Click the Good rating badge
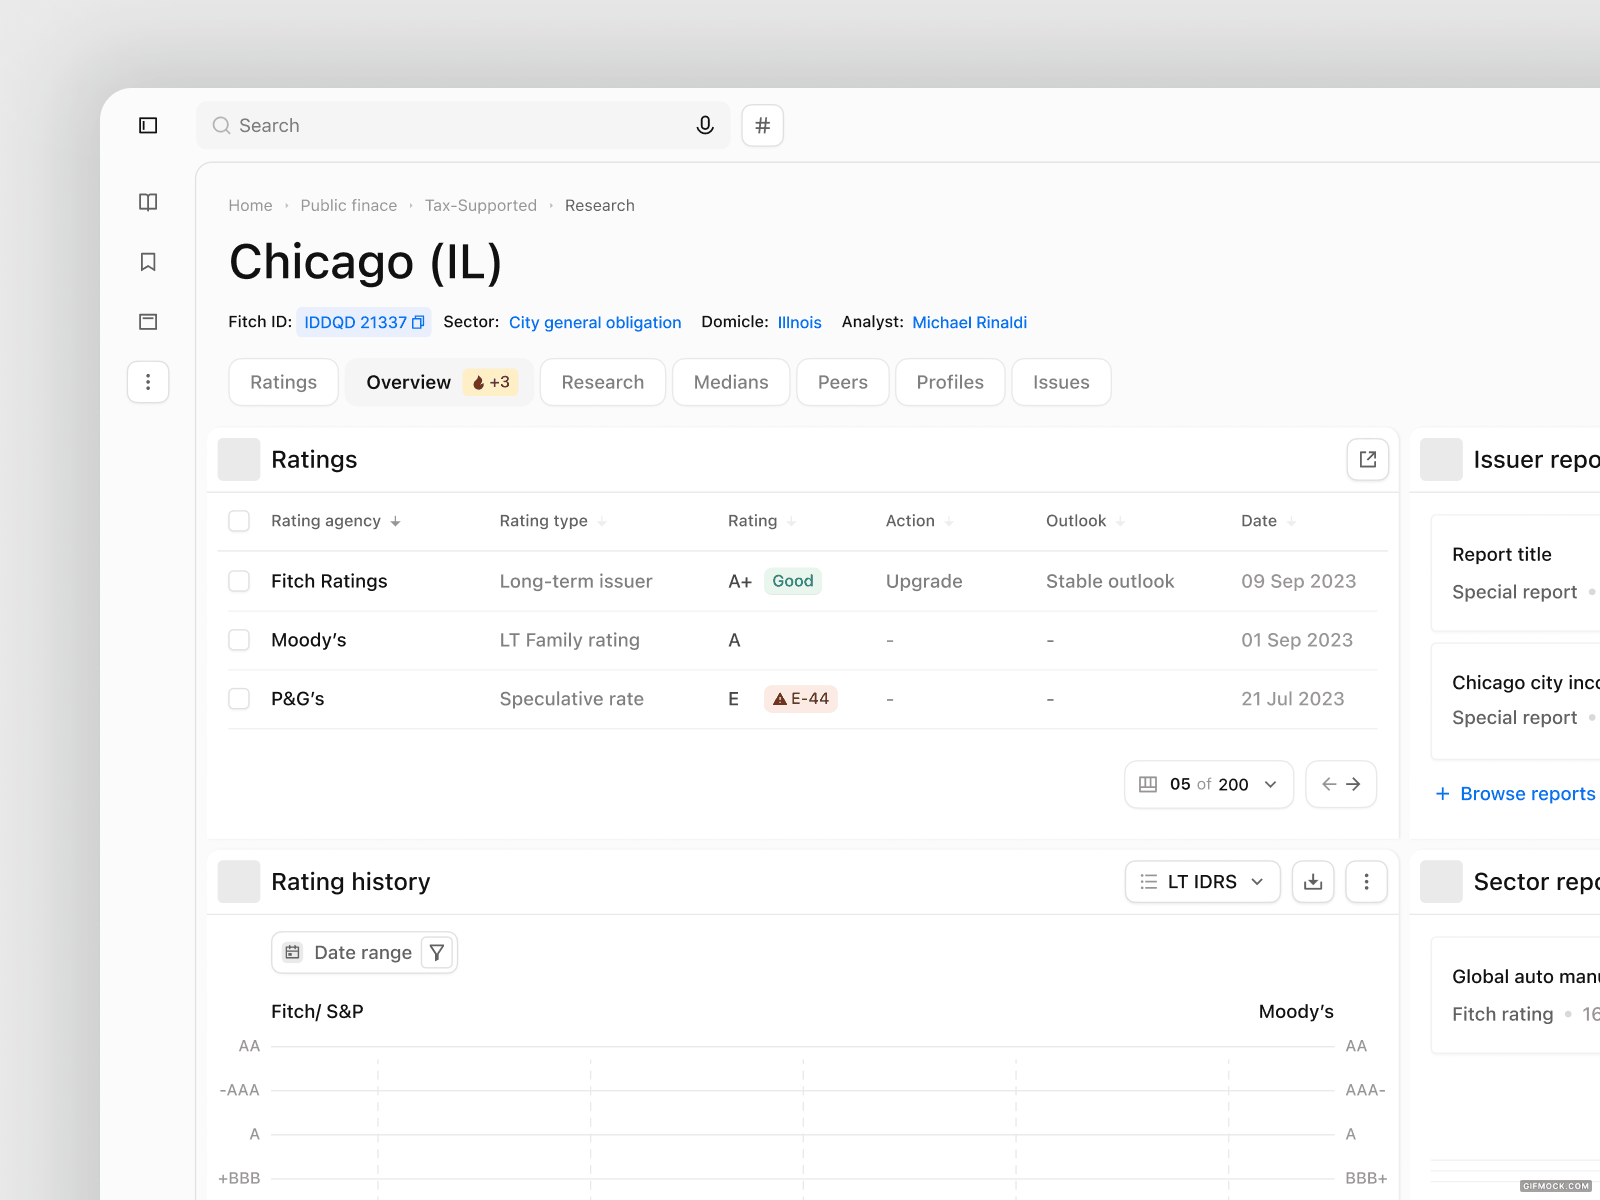This screenshot has height=1200, width=1600. pos(793,581)
